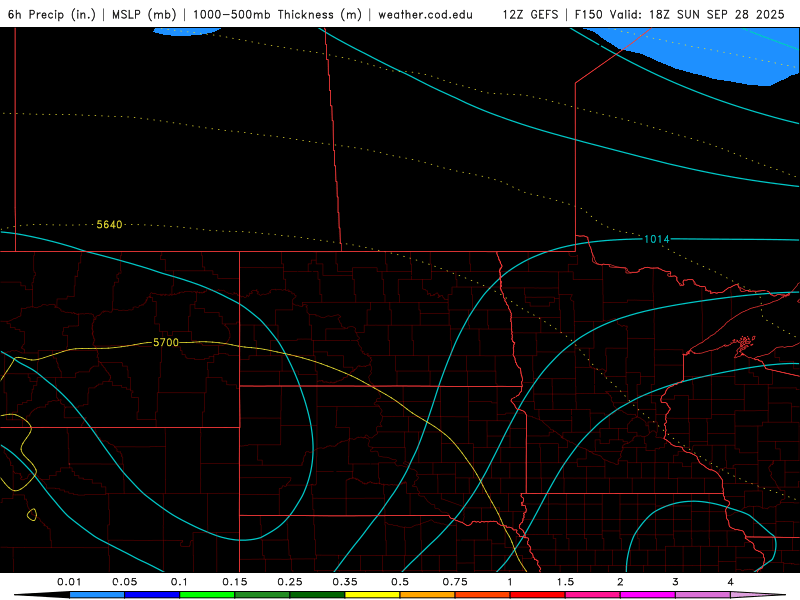The image size is (800, 600).
Task: Click the 0.75 legend value
Action: click(x=455, y=582)
